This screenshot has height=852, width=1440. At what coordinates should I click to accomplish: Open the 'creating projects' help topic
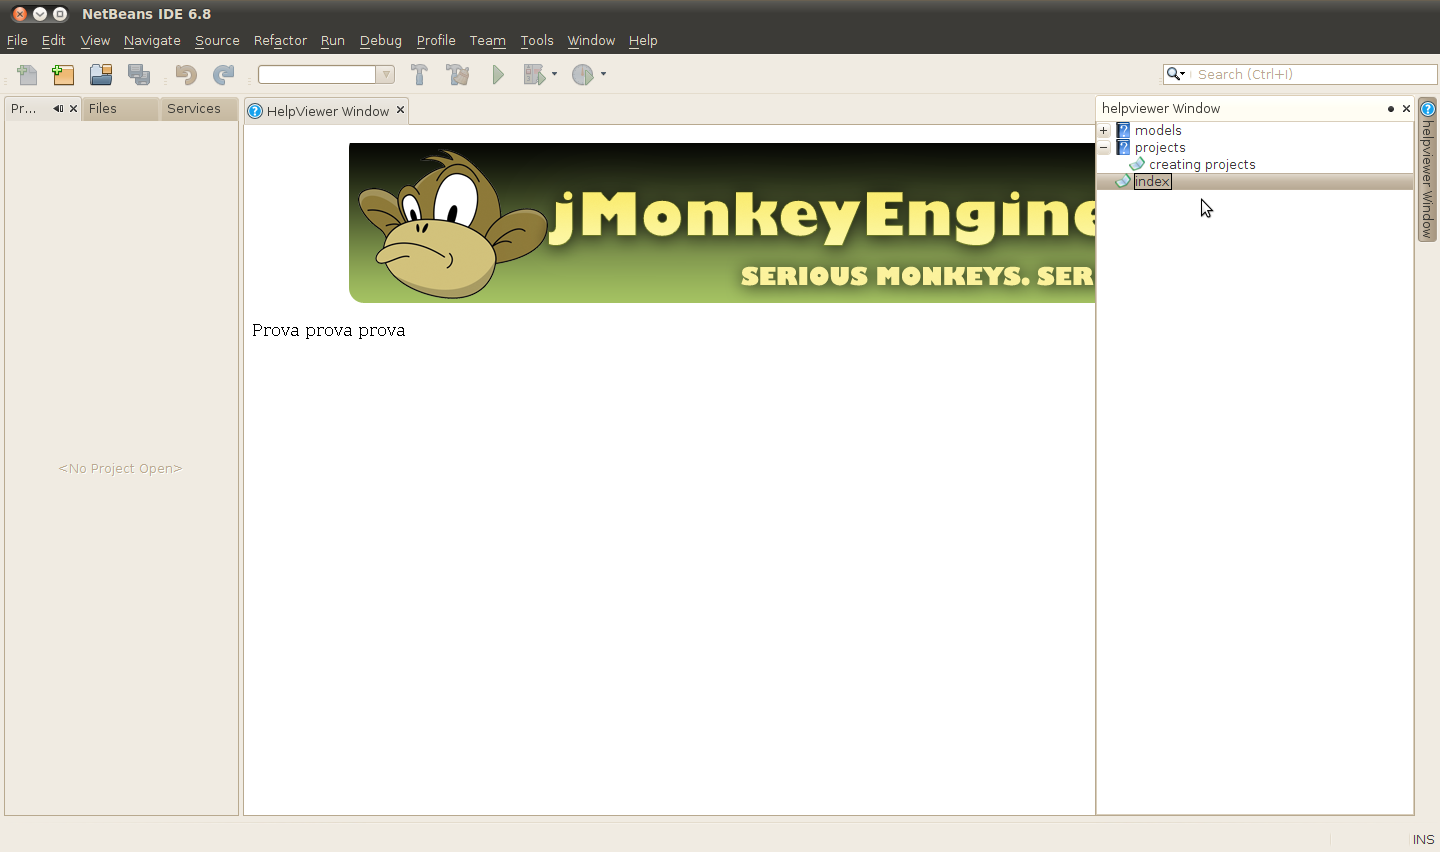coord(1202,164)
